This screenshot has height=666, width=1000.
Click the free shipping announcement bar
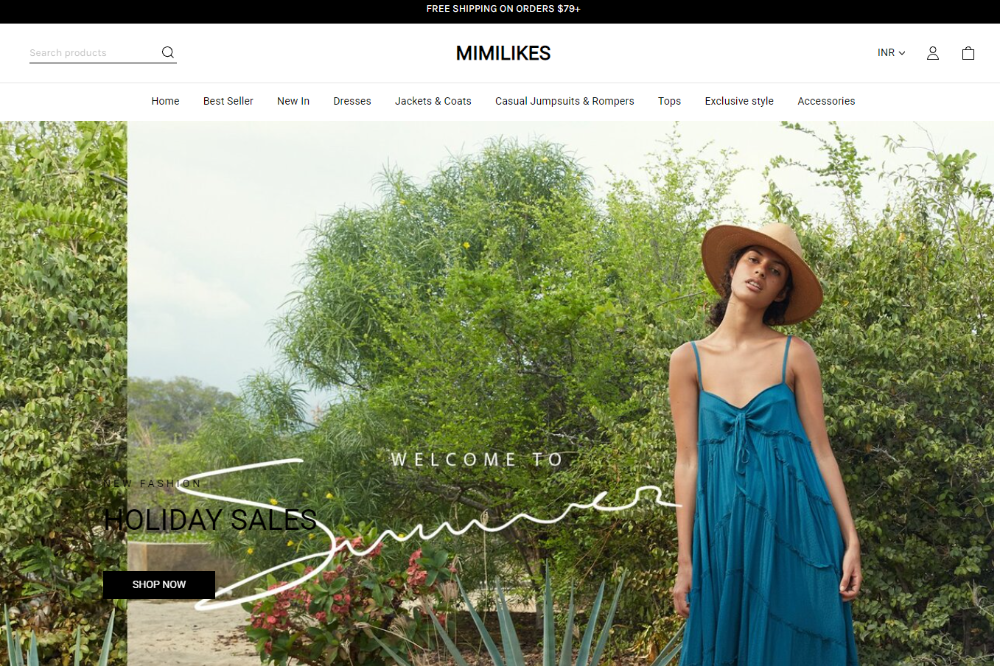pyautogui.click(x=500, y=11)
